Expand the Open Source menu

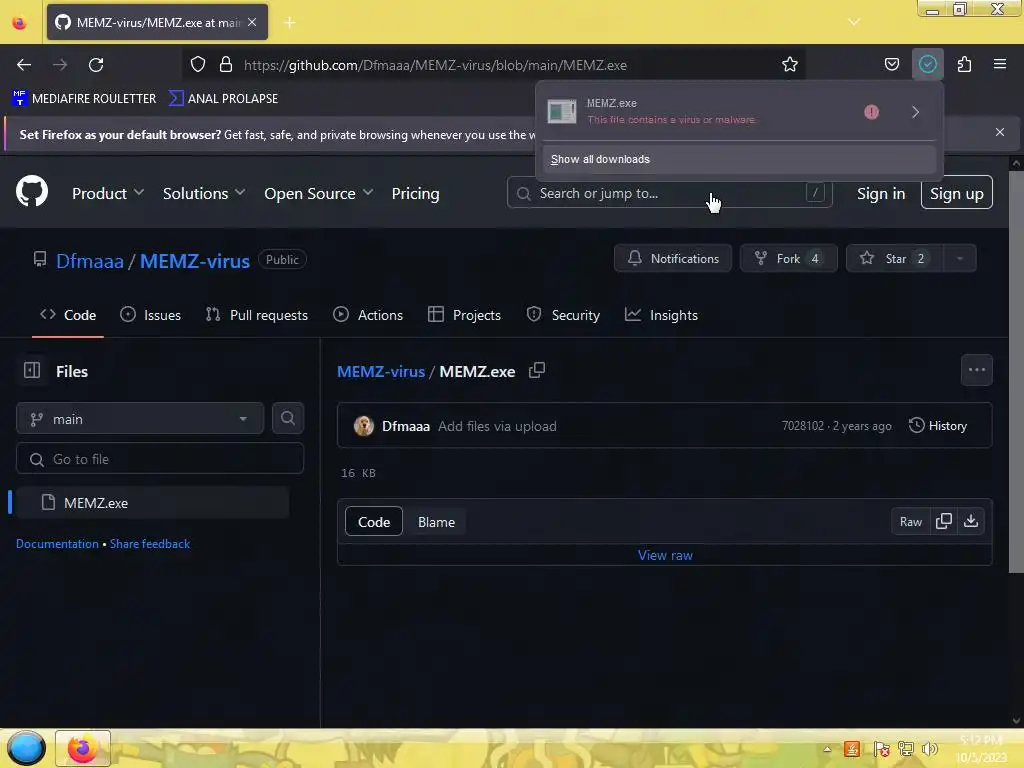pyautogui.click(x=319, y=193)
